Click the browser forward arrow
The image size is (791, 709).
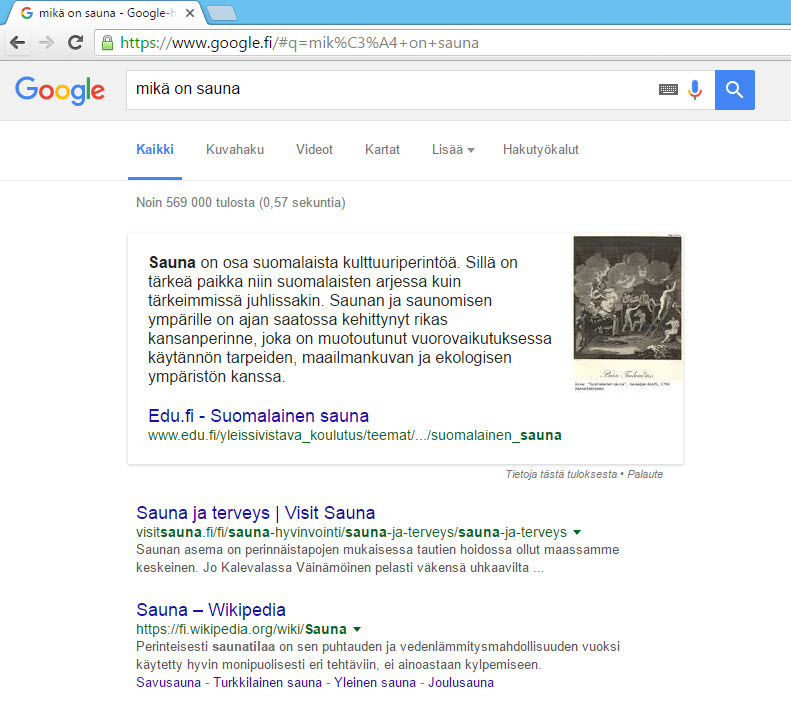[46, 42]
